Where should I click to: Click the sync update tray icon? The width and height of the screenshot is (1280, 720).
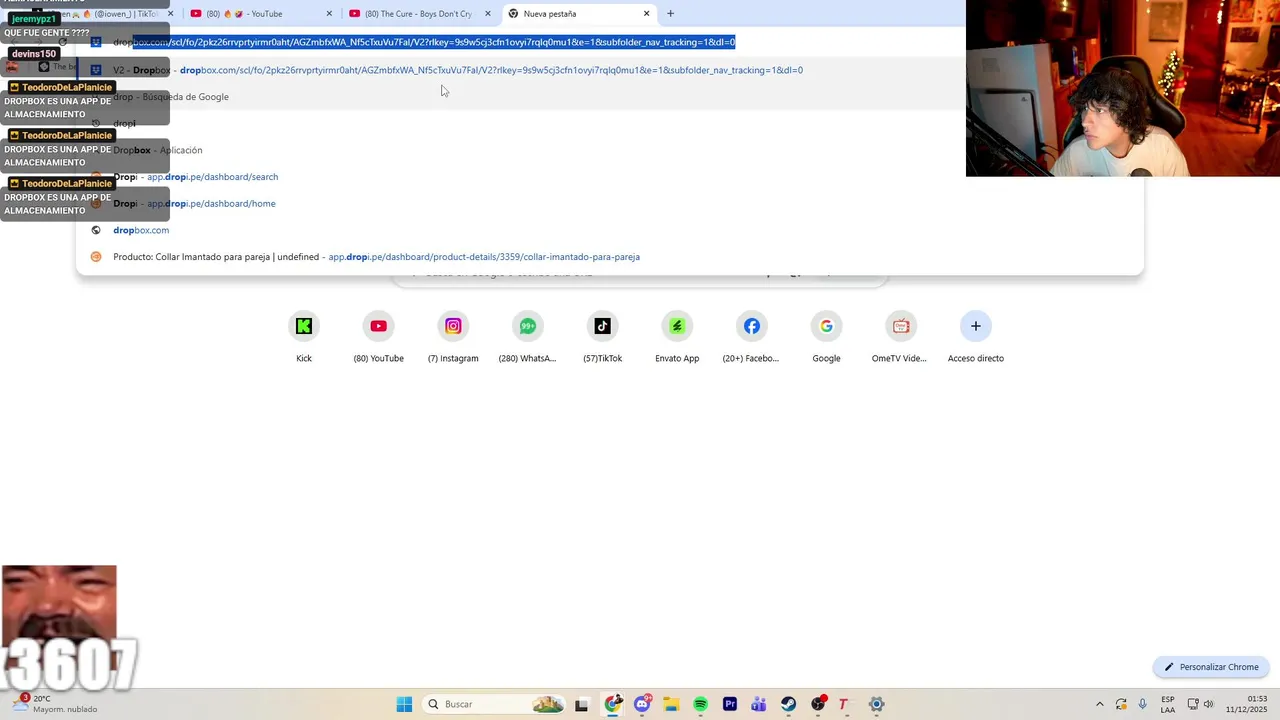click(x=1121, y=704)
